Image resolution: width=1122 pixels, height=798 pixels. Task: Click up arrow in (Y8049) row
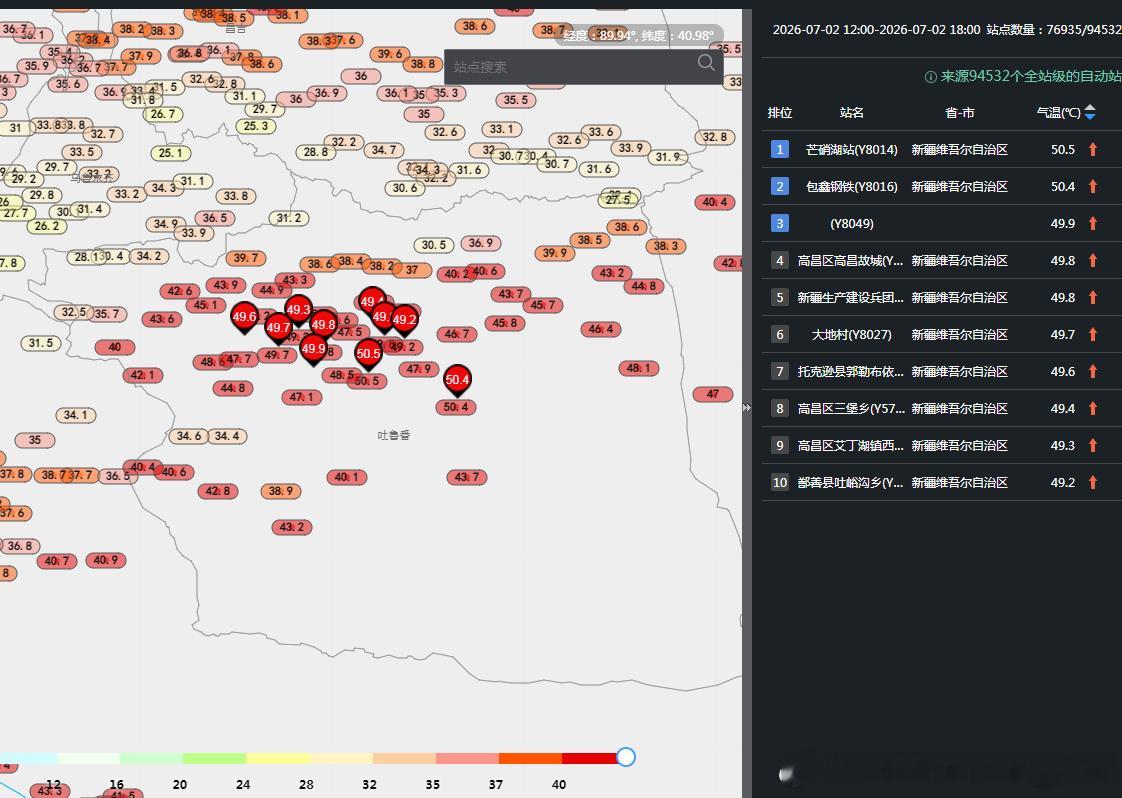click(x=1093, y=223)
